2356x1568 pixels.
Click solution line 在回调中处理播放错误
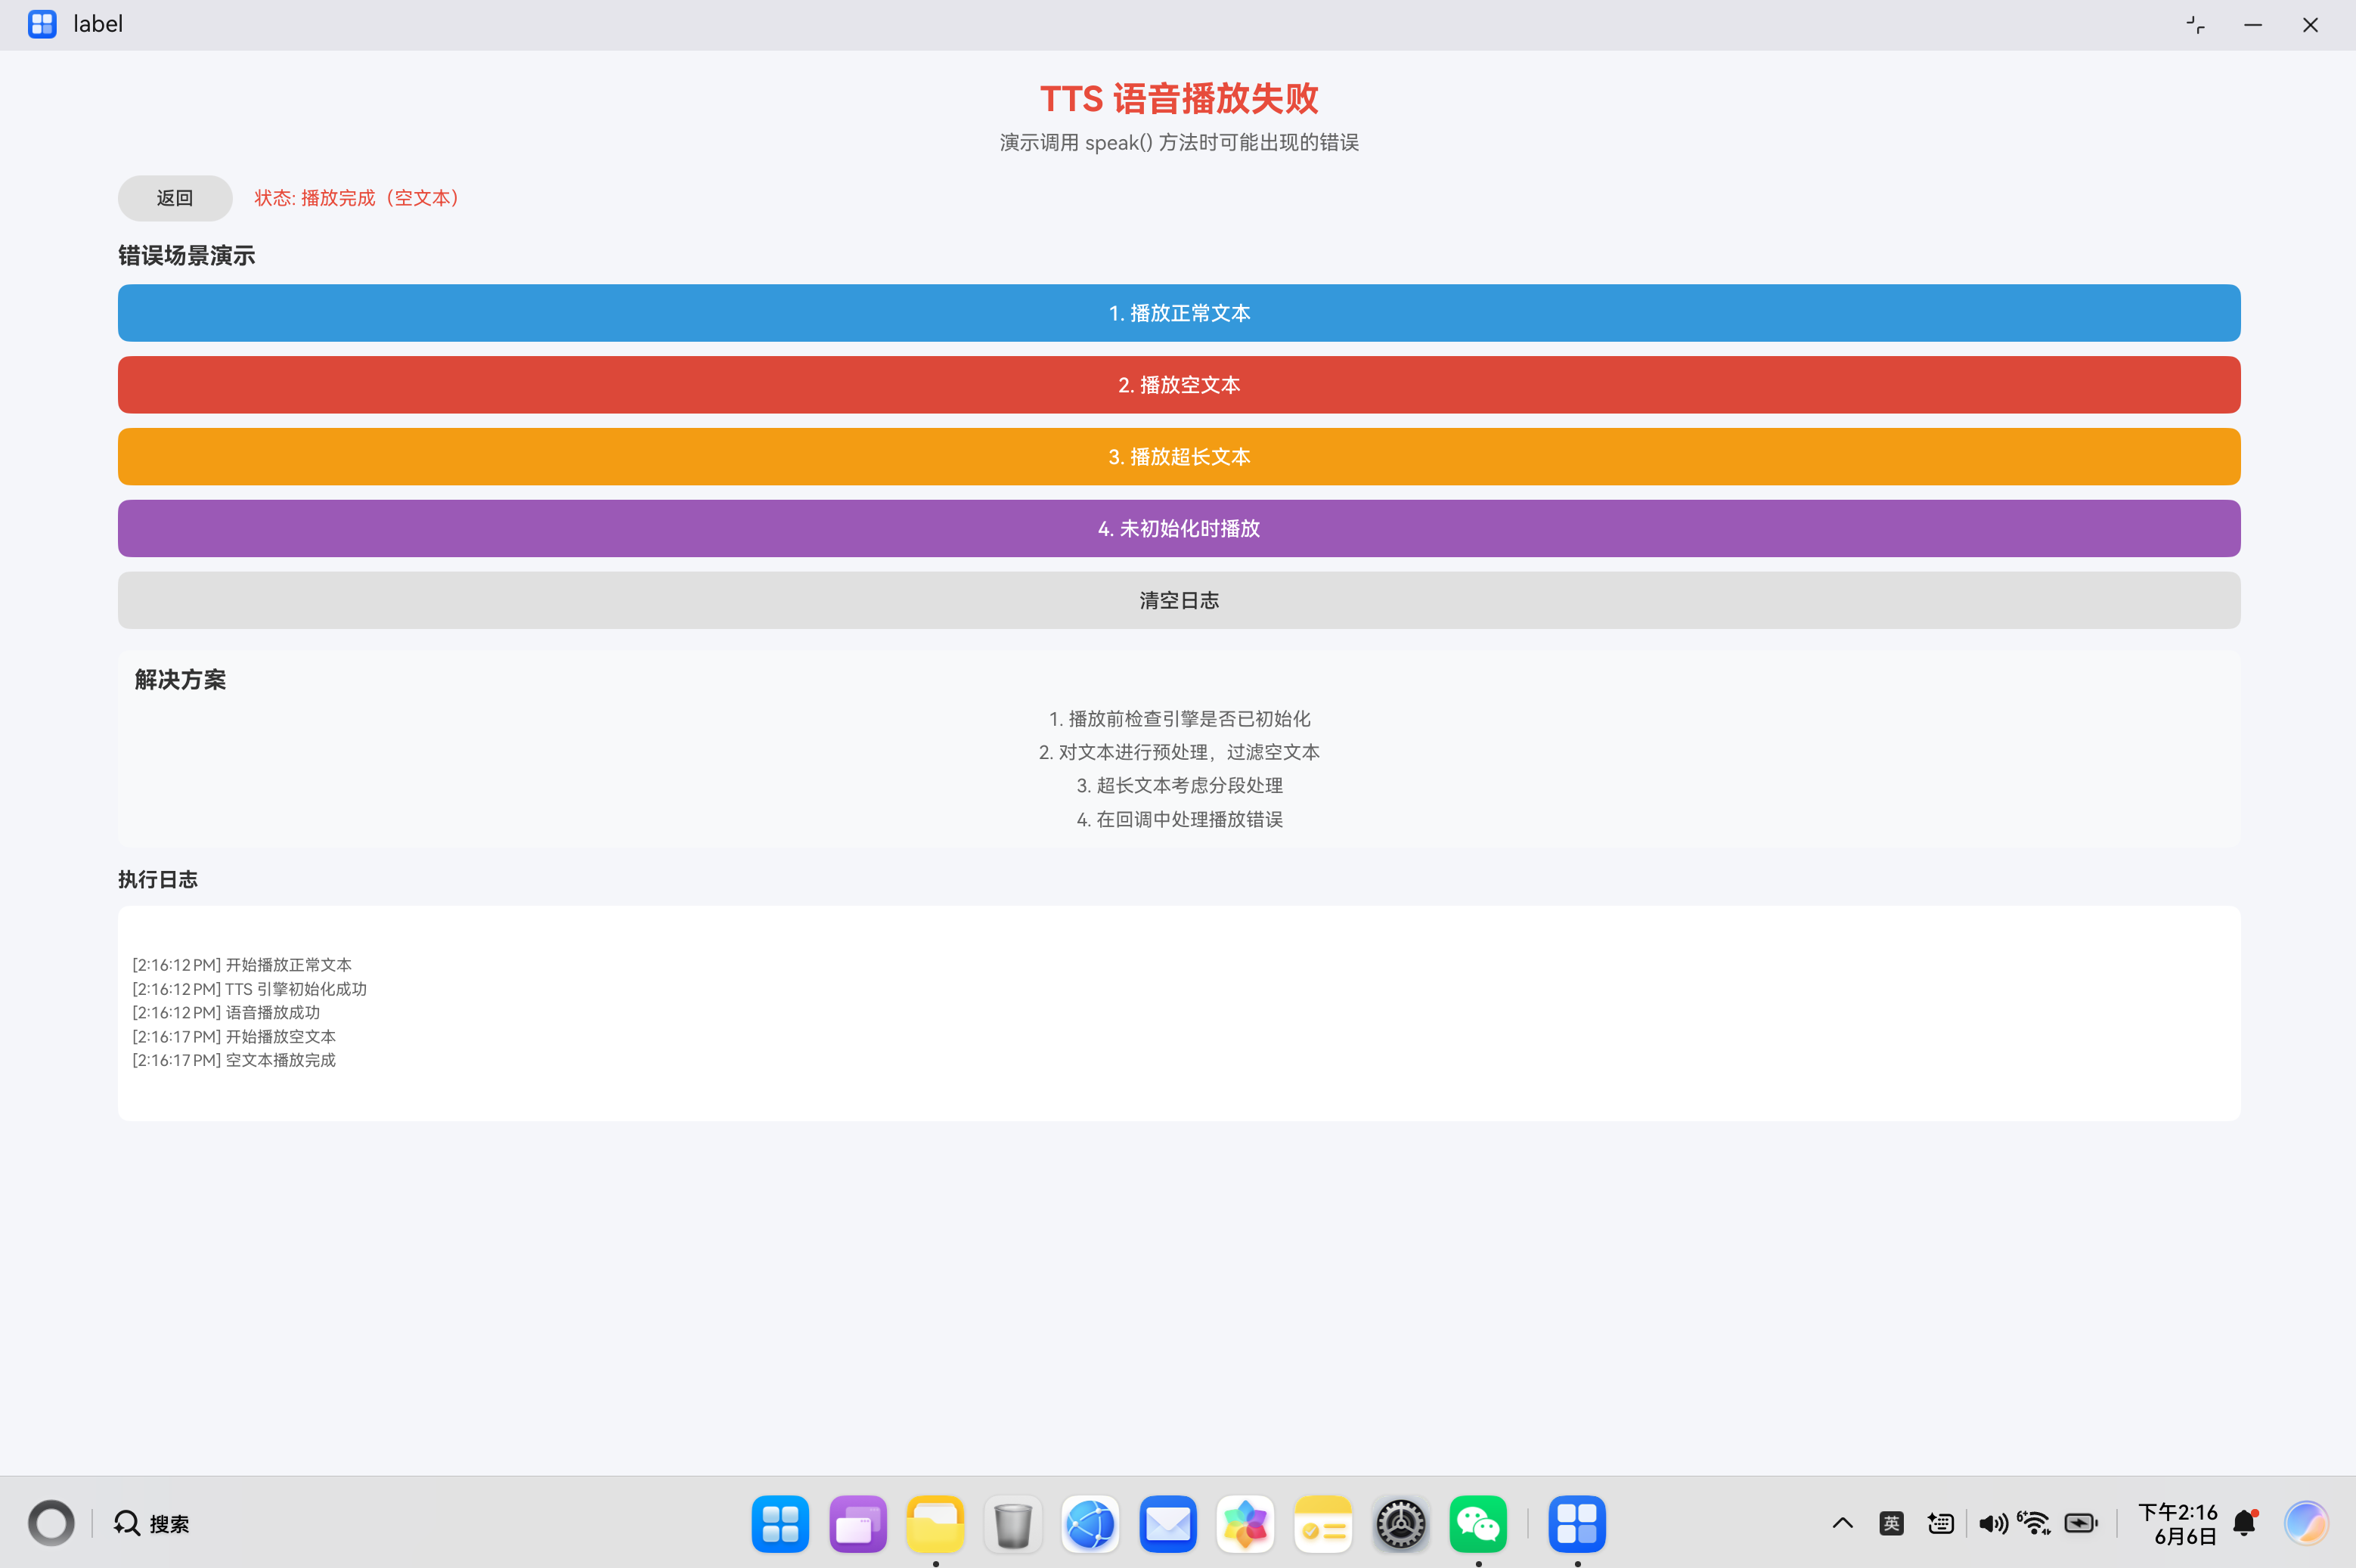tap(1179, 820)
